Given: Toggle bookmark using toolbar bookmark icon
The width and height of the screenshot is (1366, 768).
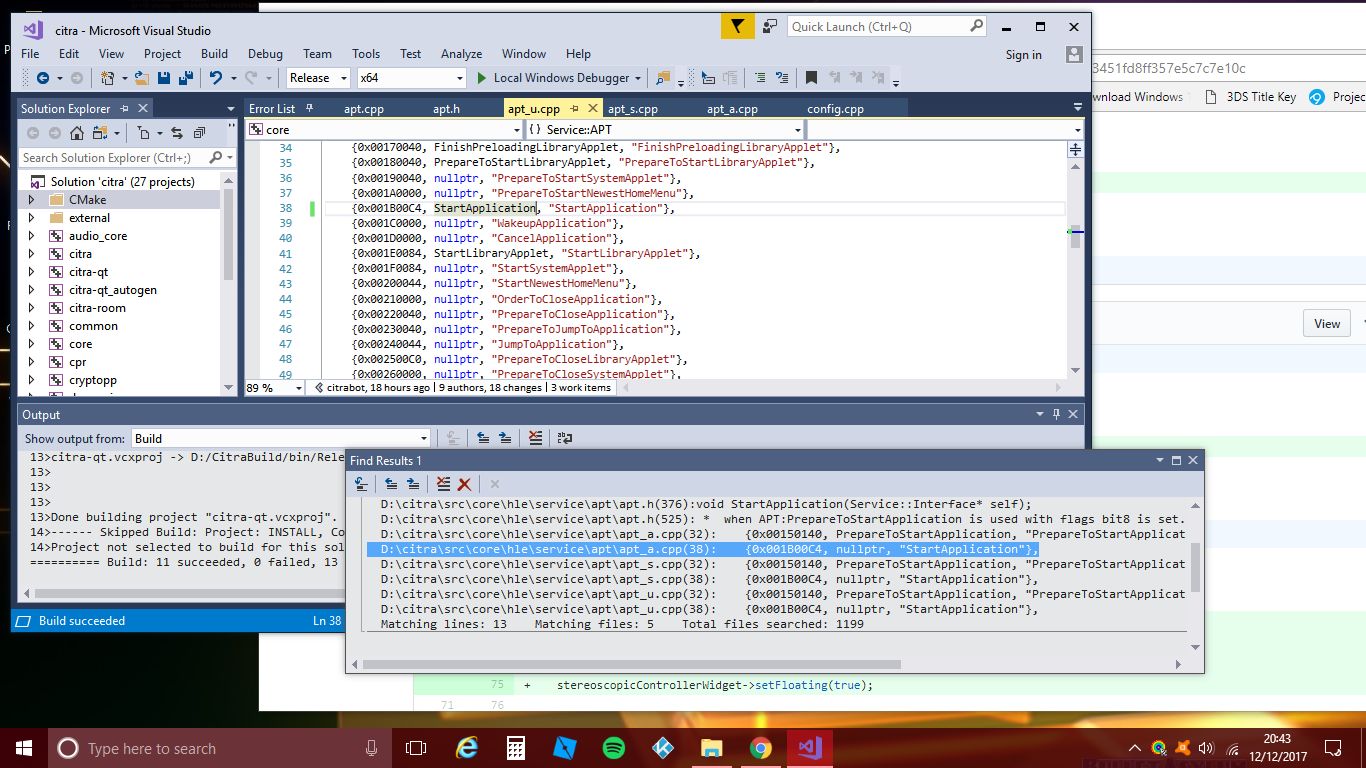Looking at the screenshot, I should point(811,78).
